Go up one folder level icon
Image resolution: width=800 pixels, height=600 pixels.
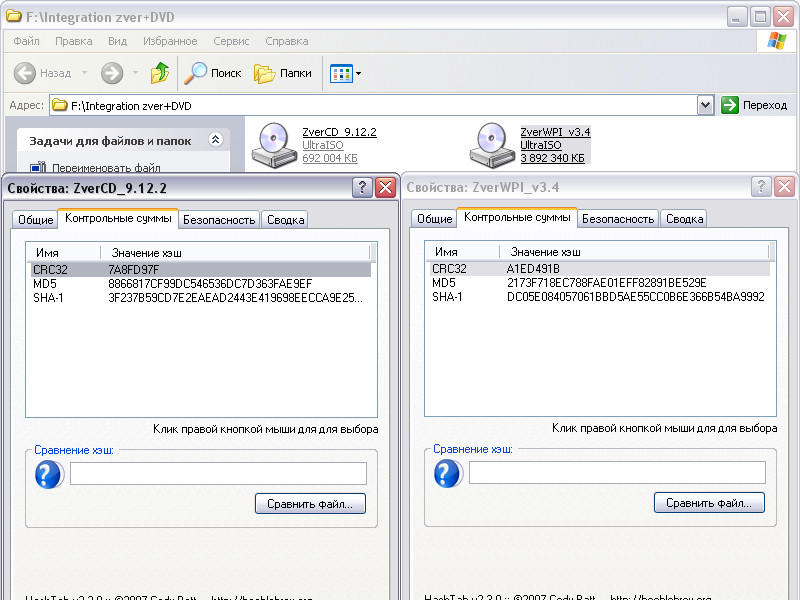tap(160, 73)
